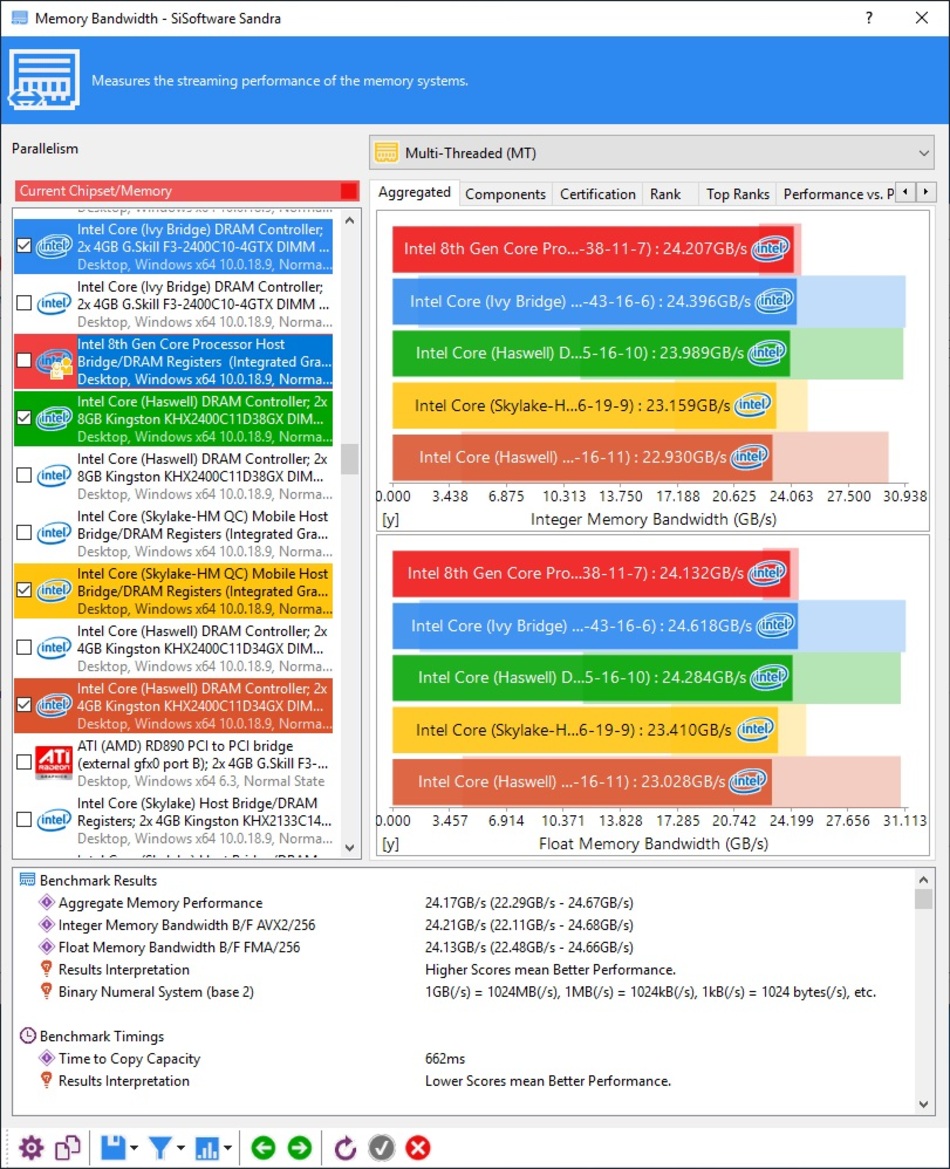Click Intel logo on the 23.028GB/s float bar

coord(748,781)
